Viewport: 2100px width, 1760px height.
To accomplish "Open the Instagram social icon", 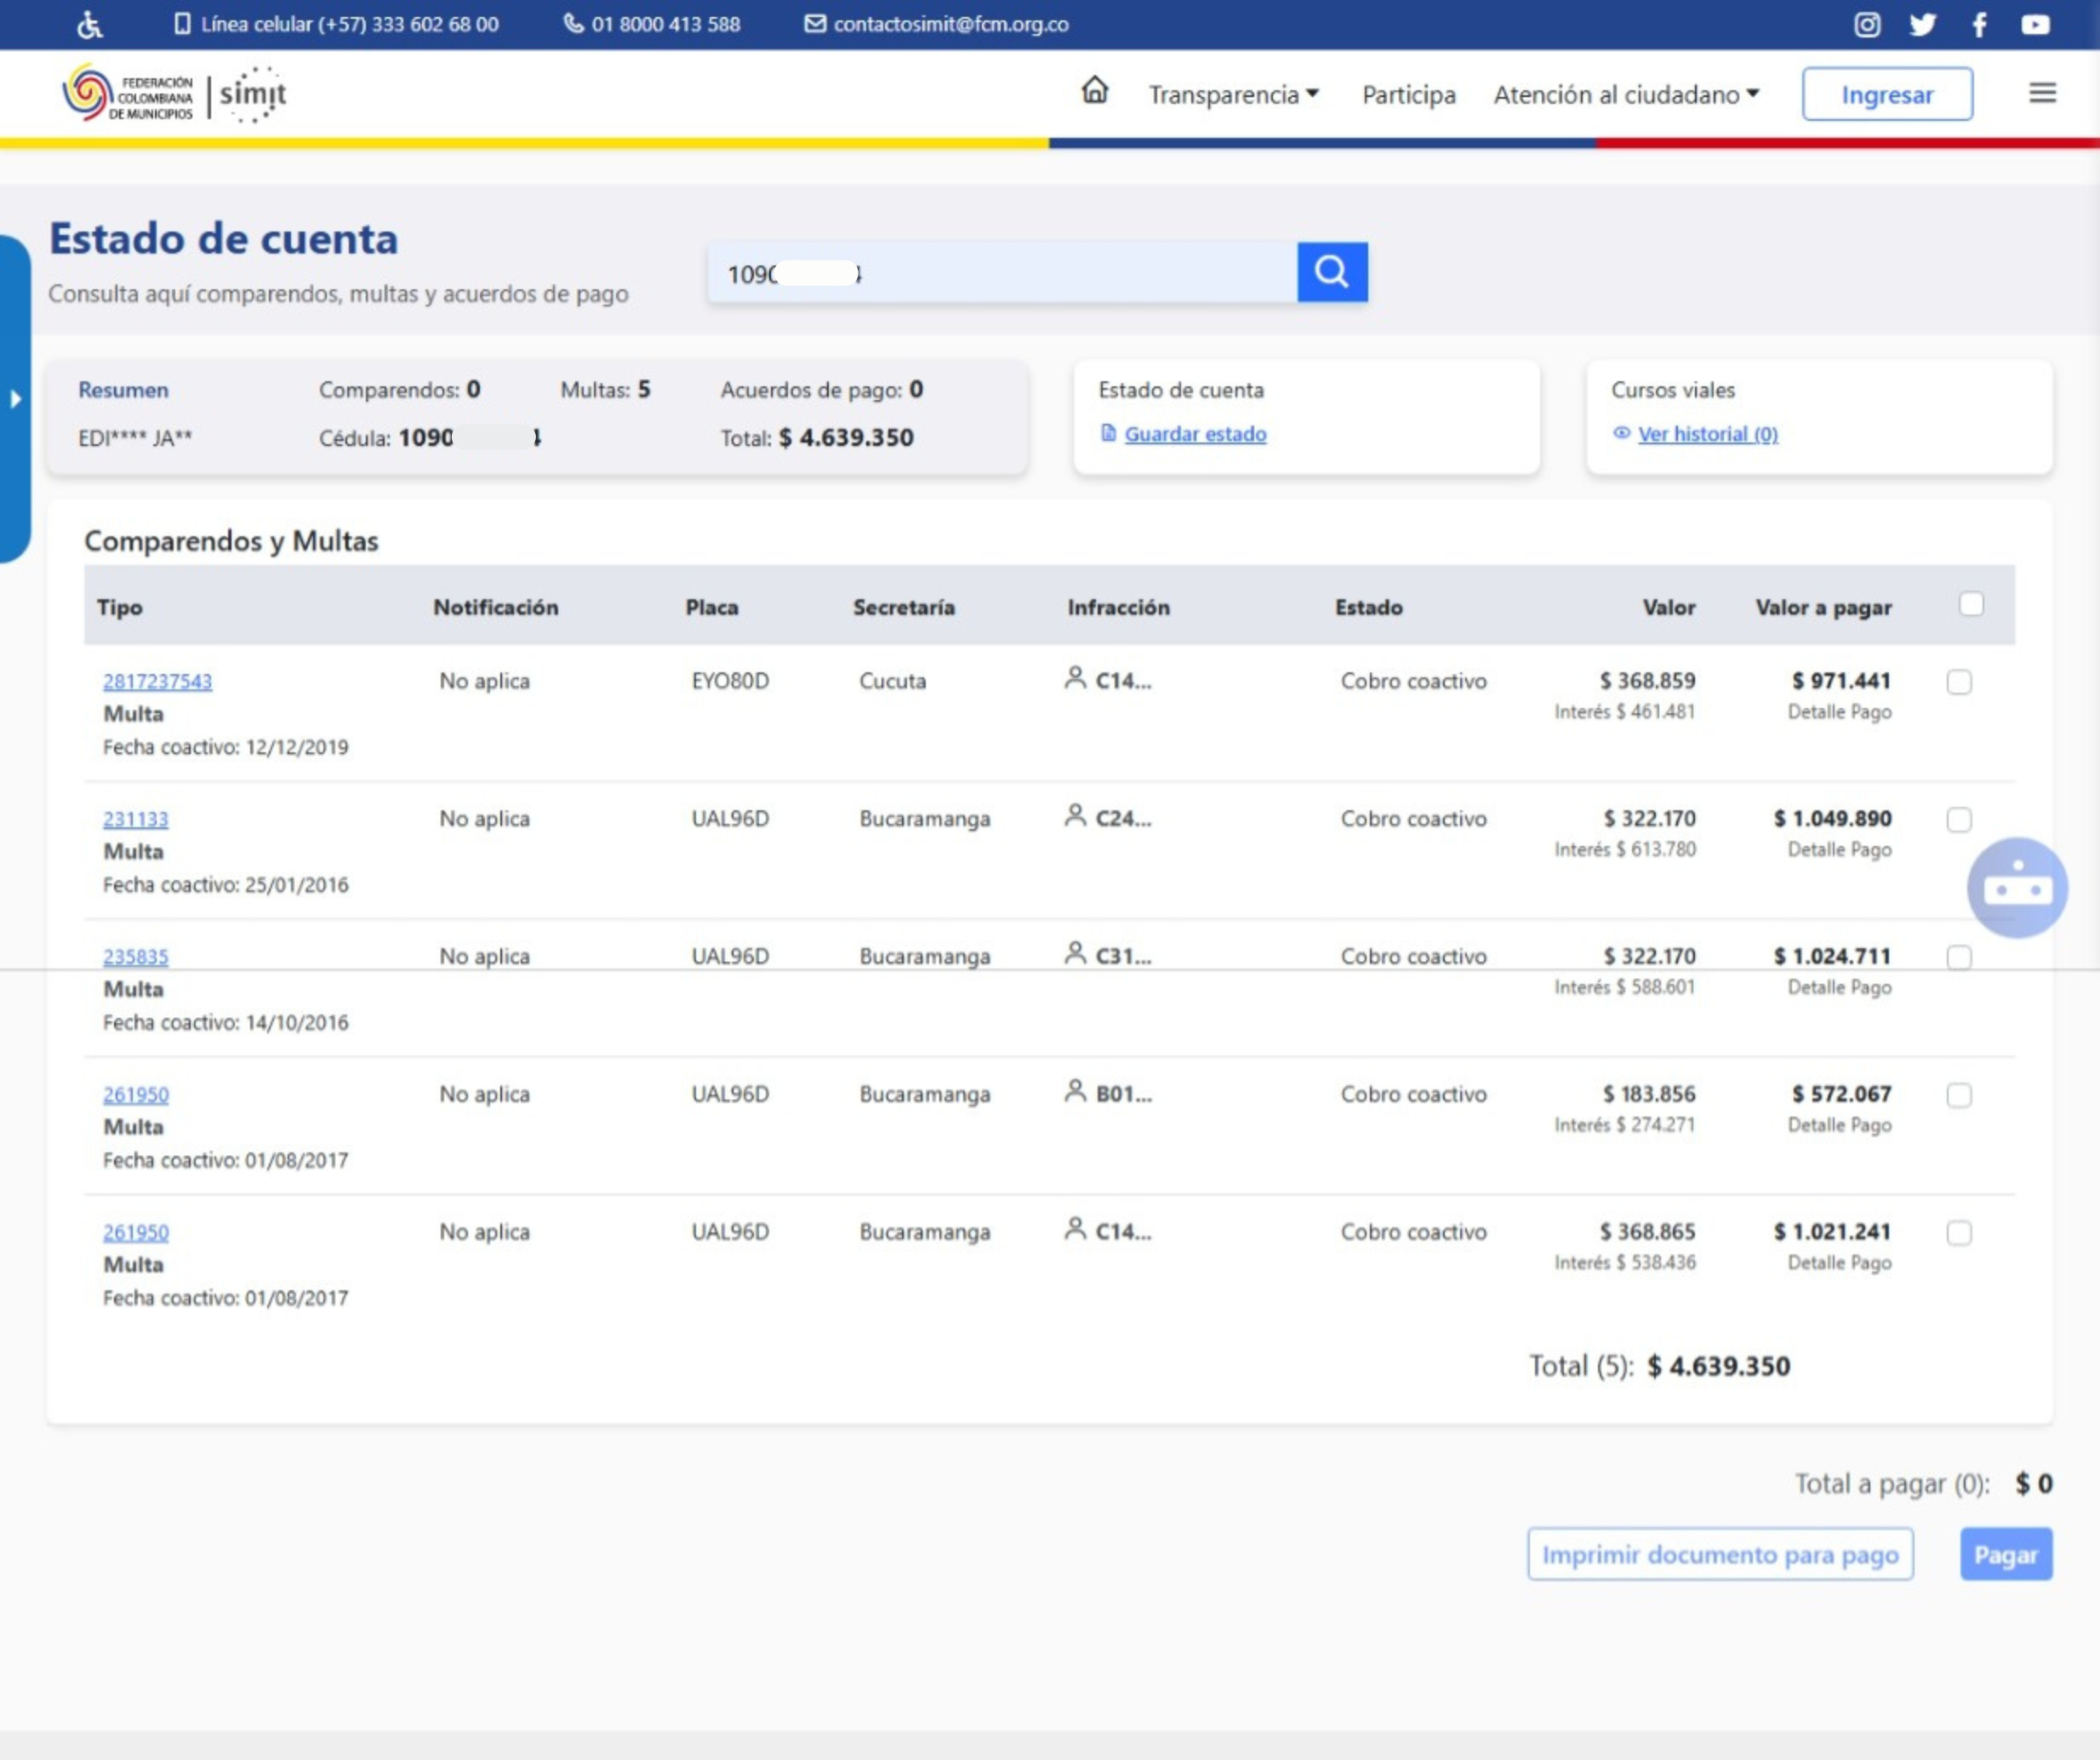I will point(1867,24).
